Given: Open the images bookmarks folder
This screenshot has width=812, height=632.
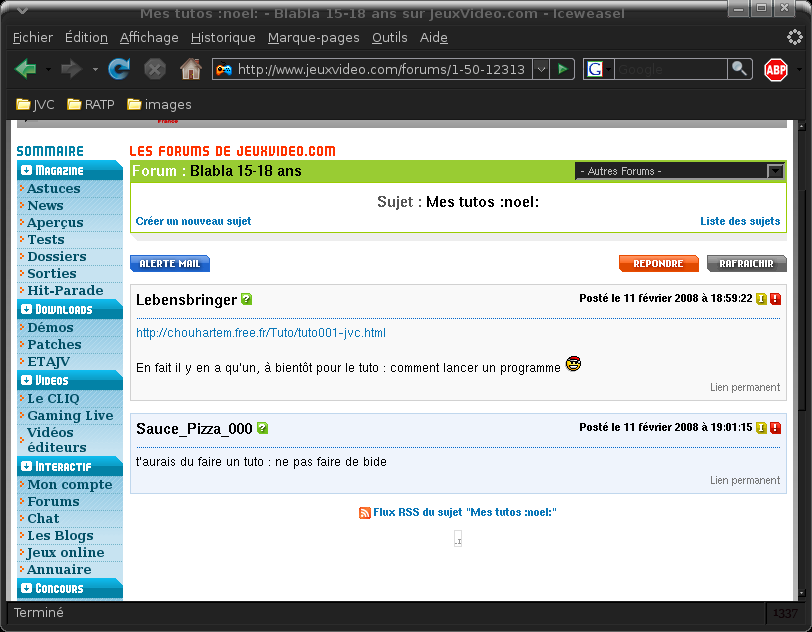Looking at the screenshot, I should point(159,105).
